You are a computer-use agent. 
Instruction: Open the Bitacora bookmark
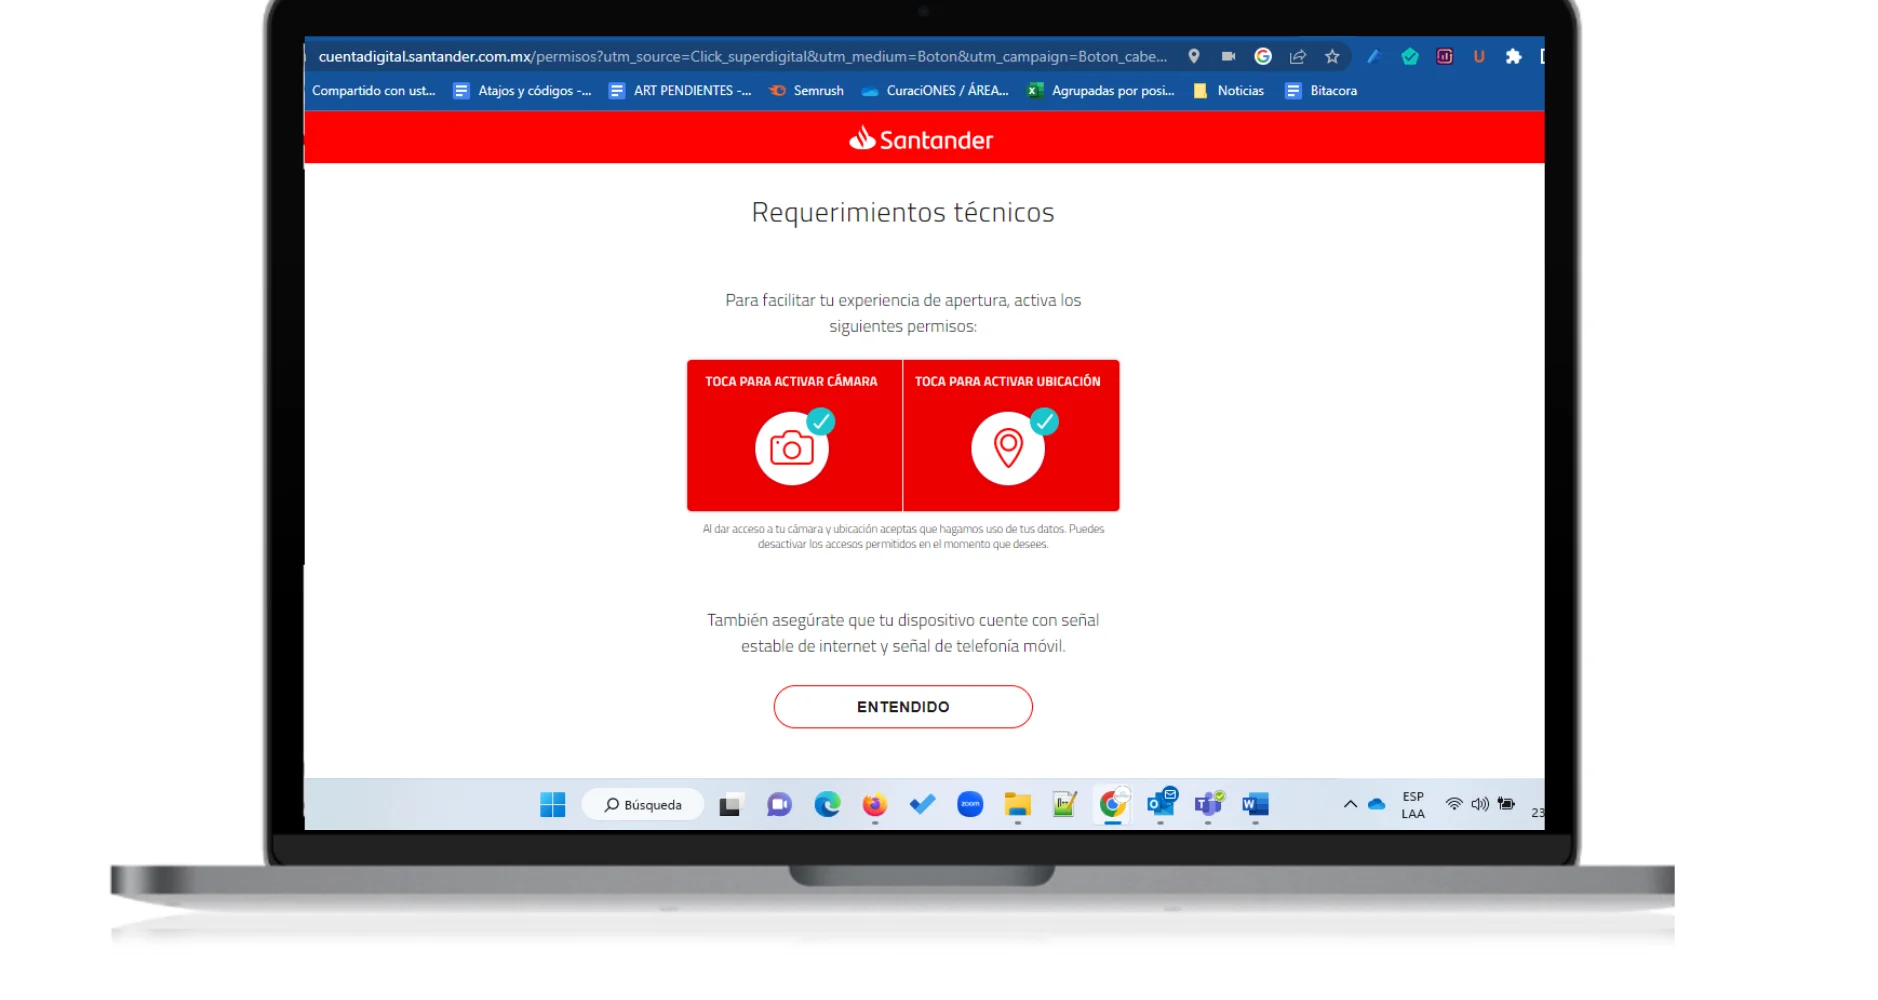click(x=1321, y=91)
